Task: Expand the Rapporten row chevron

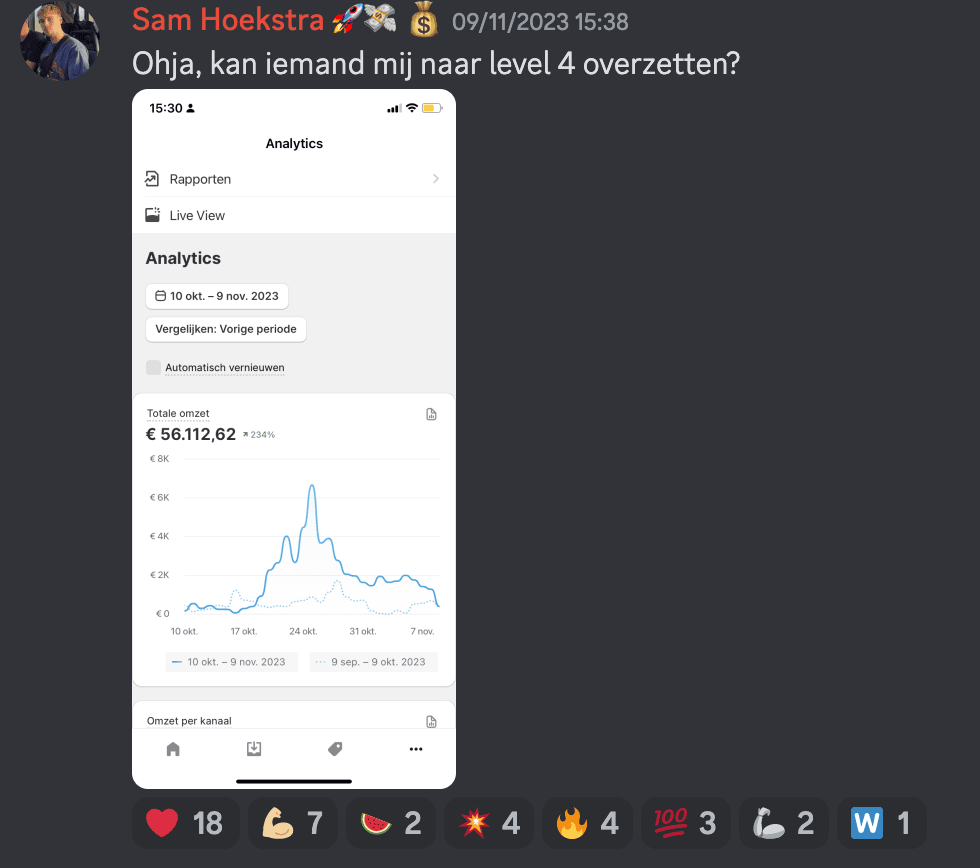Action: pos(436,179)
